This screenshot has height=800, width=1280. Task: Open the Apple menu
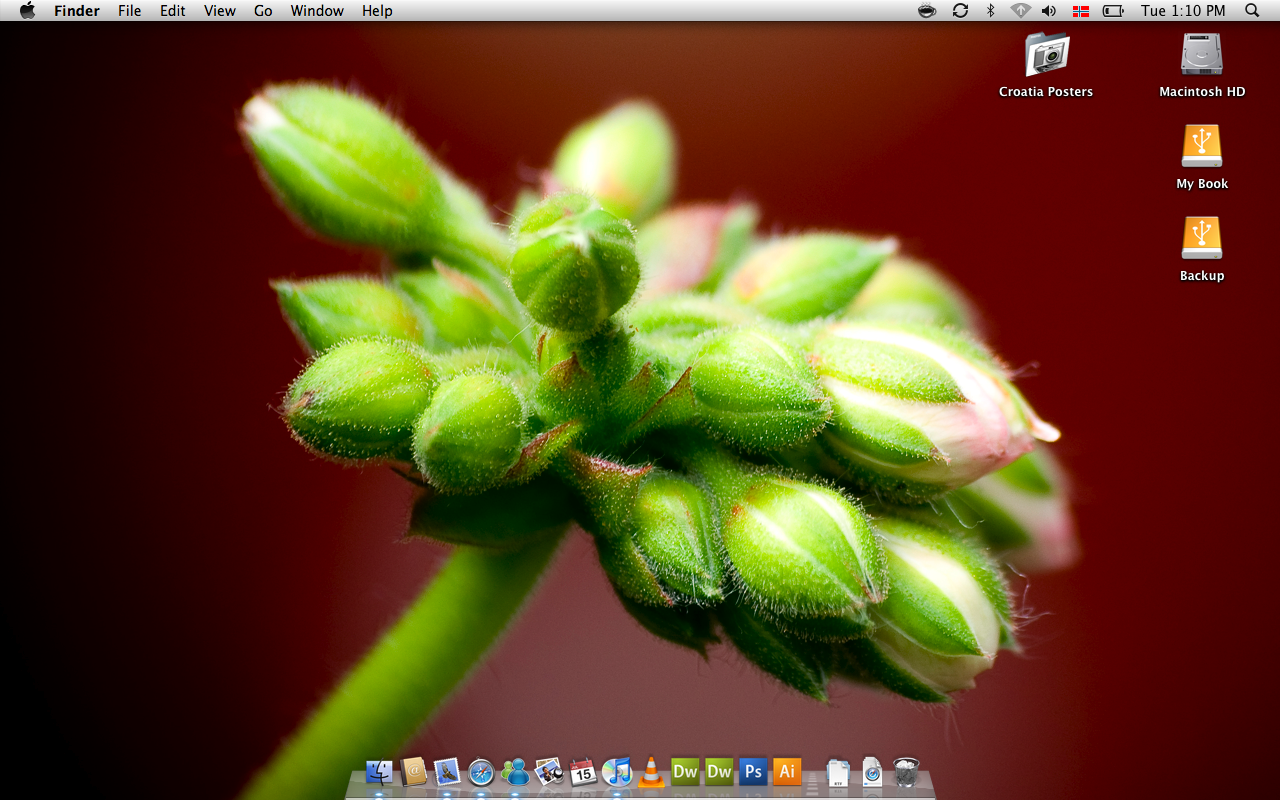[x=27, y=11]
